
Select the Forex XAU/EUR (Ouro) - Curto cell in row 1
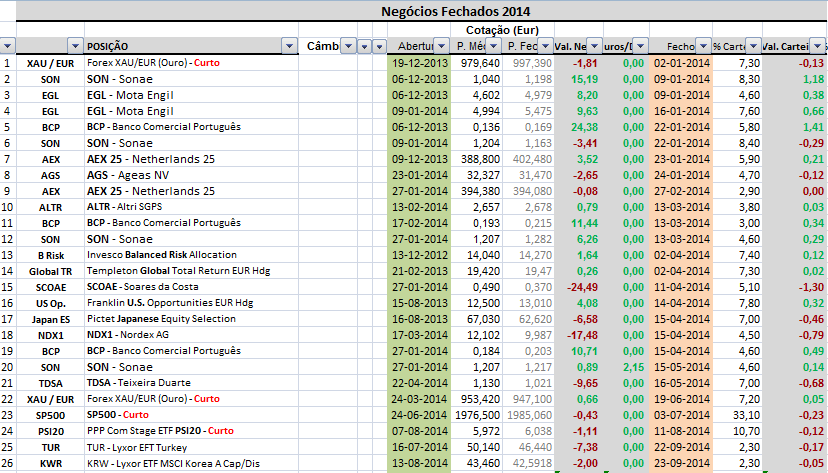pyautogui.click(x=154, y=62)
